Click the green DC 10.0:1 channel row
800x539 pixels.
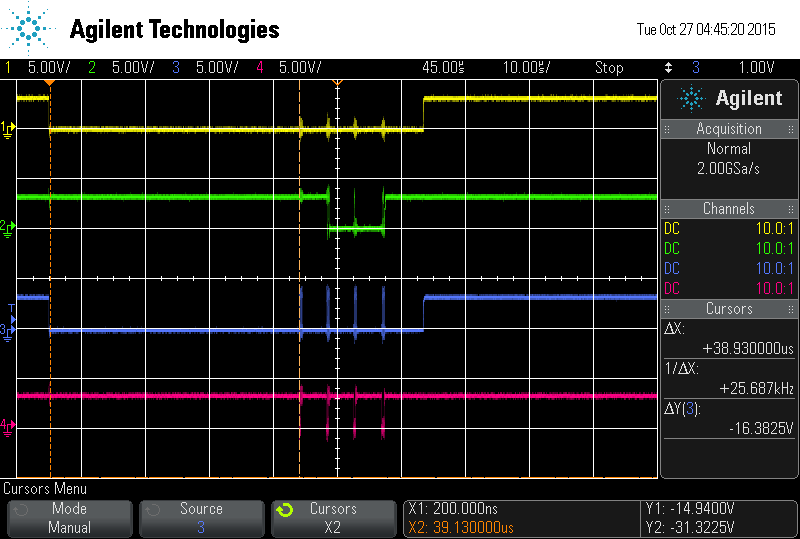(x=729, y=248)
